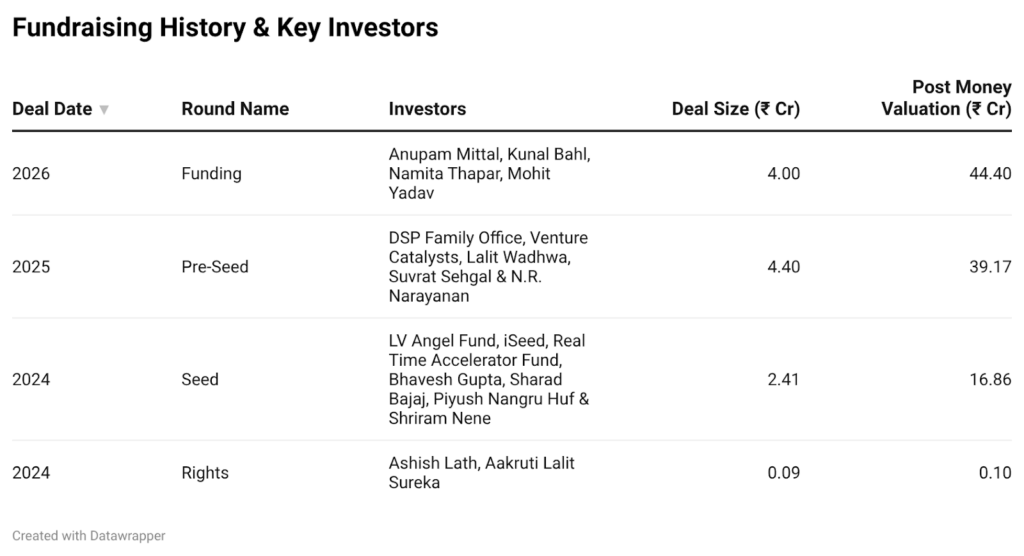Click the DSP Family Office investors cell

click(x=488, y=267)
